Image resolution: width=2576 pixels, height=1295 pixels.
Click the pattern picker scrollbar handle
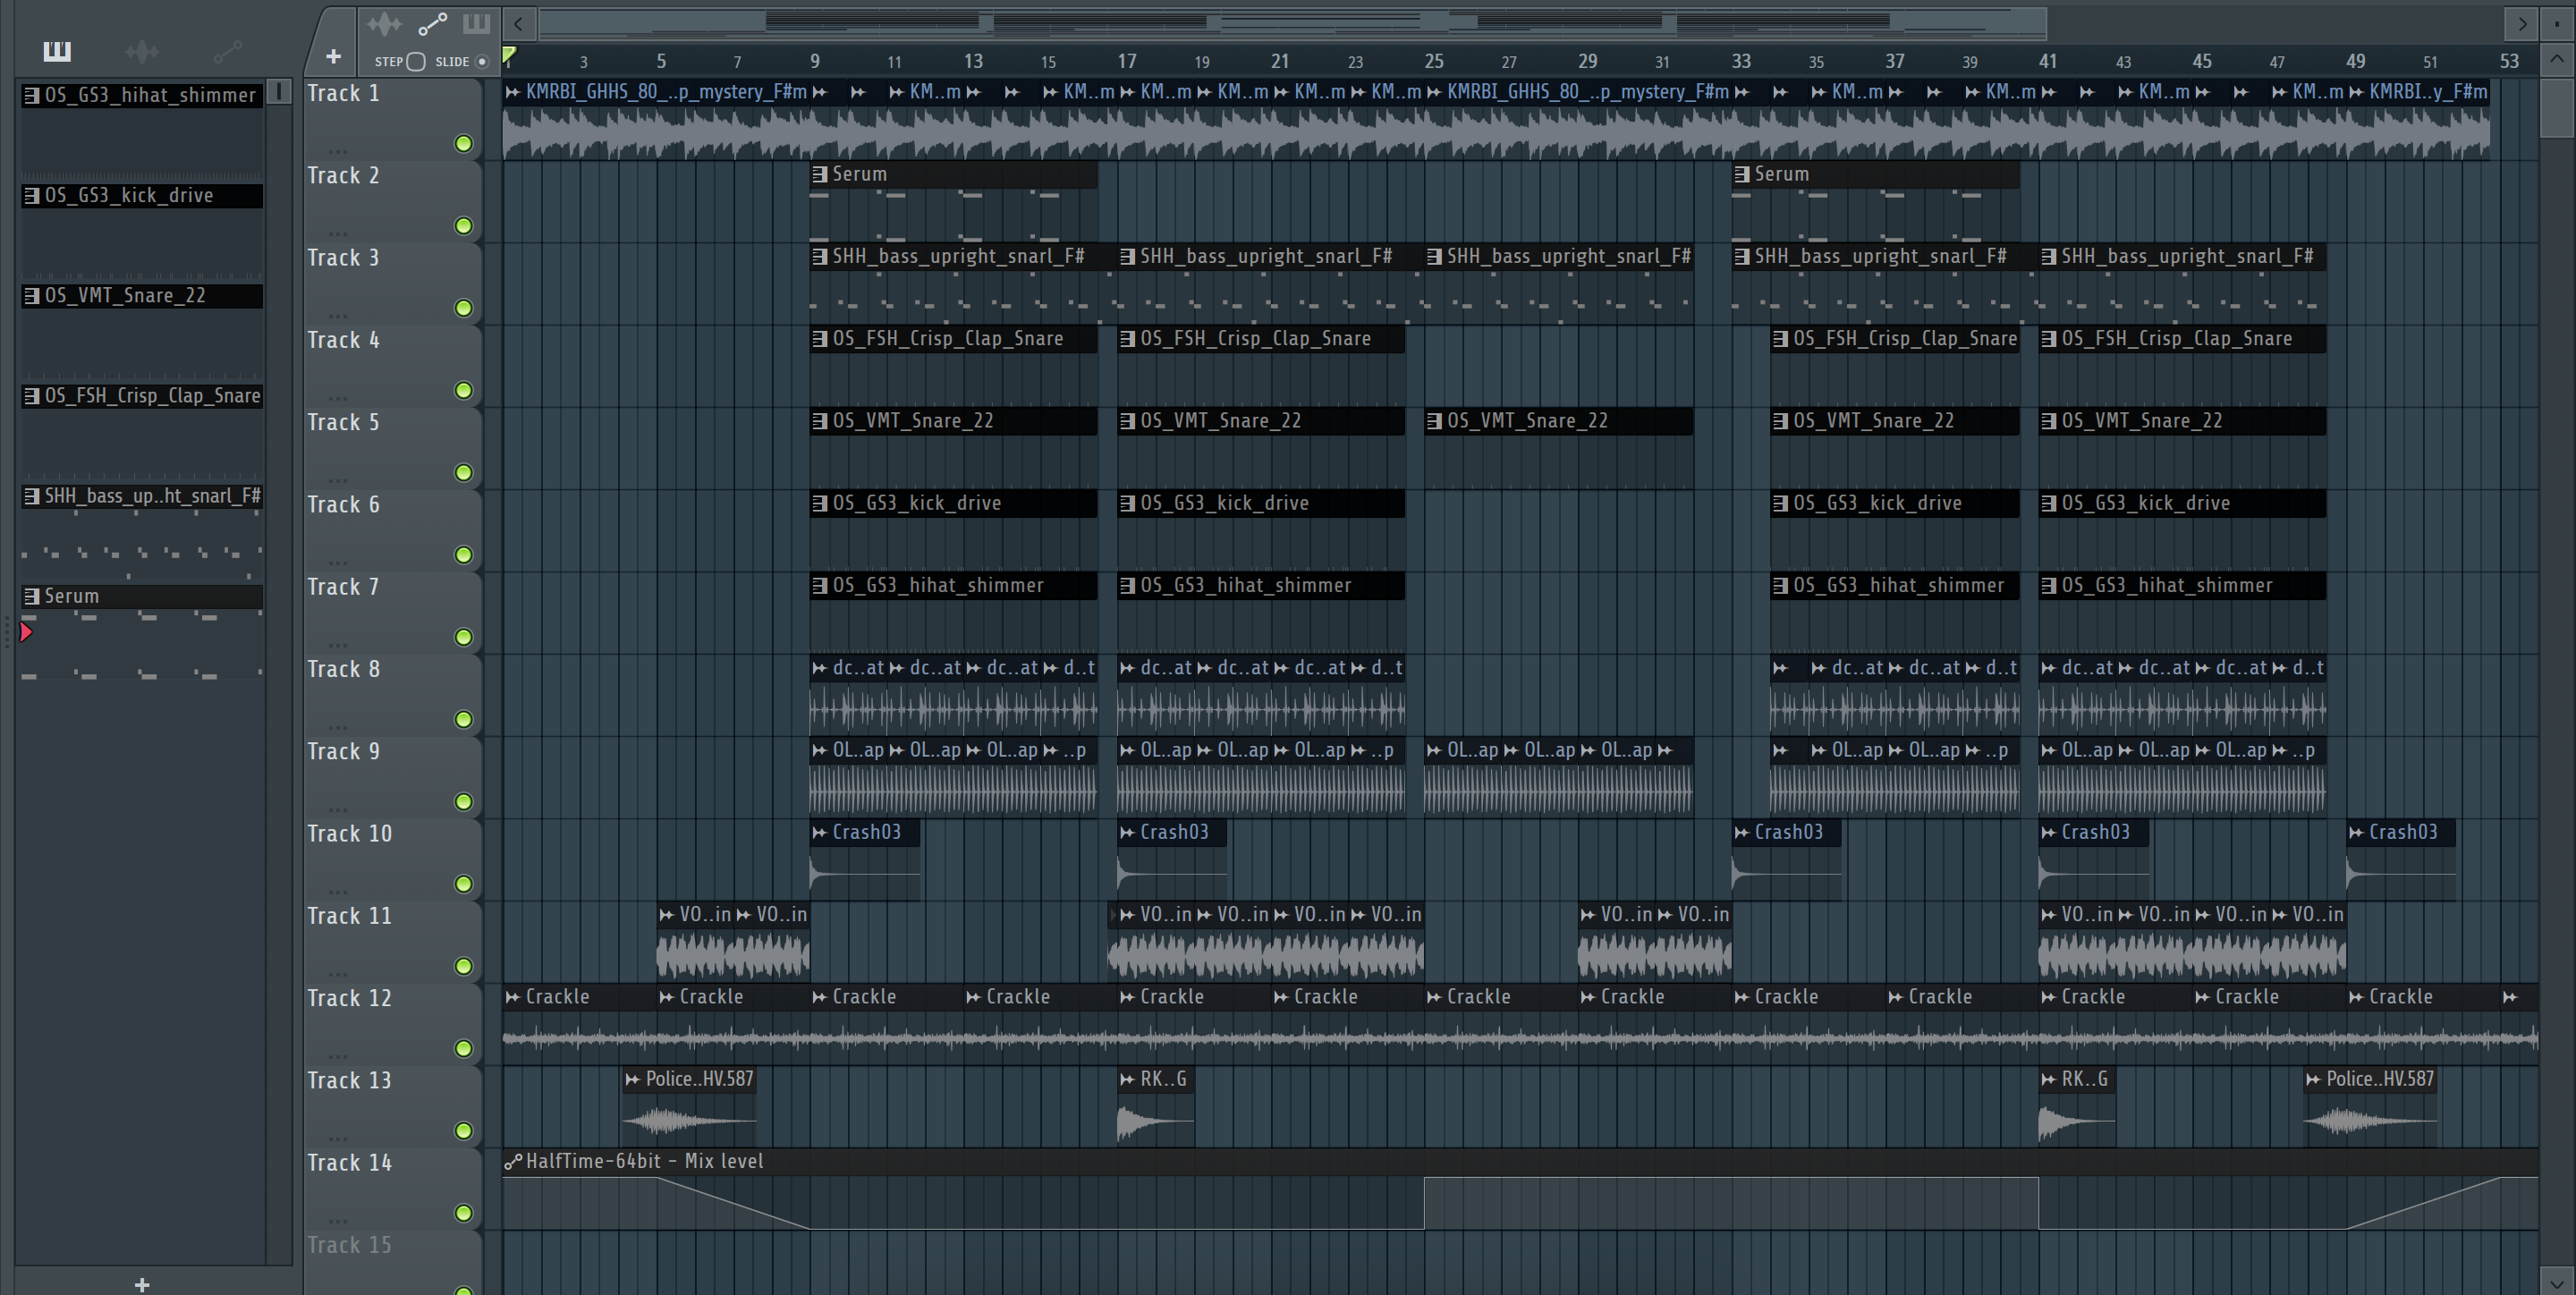280,92
